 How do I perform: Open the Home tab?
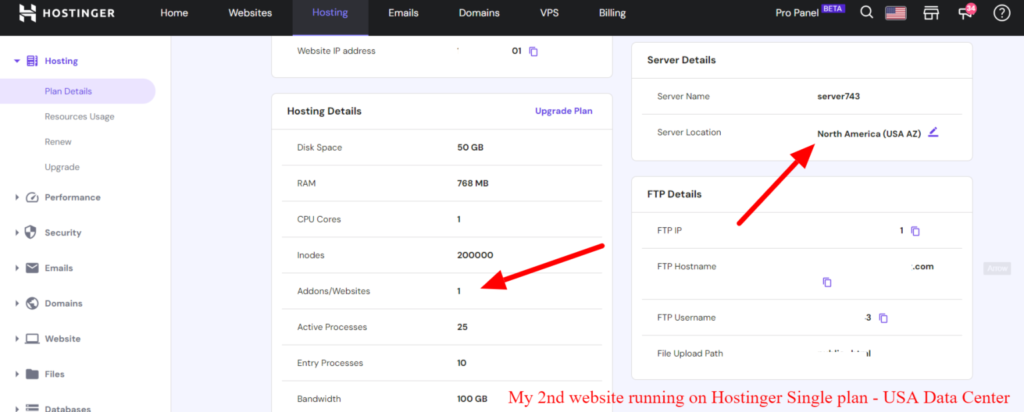point(174,13)
